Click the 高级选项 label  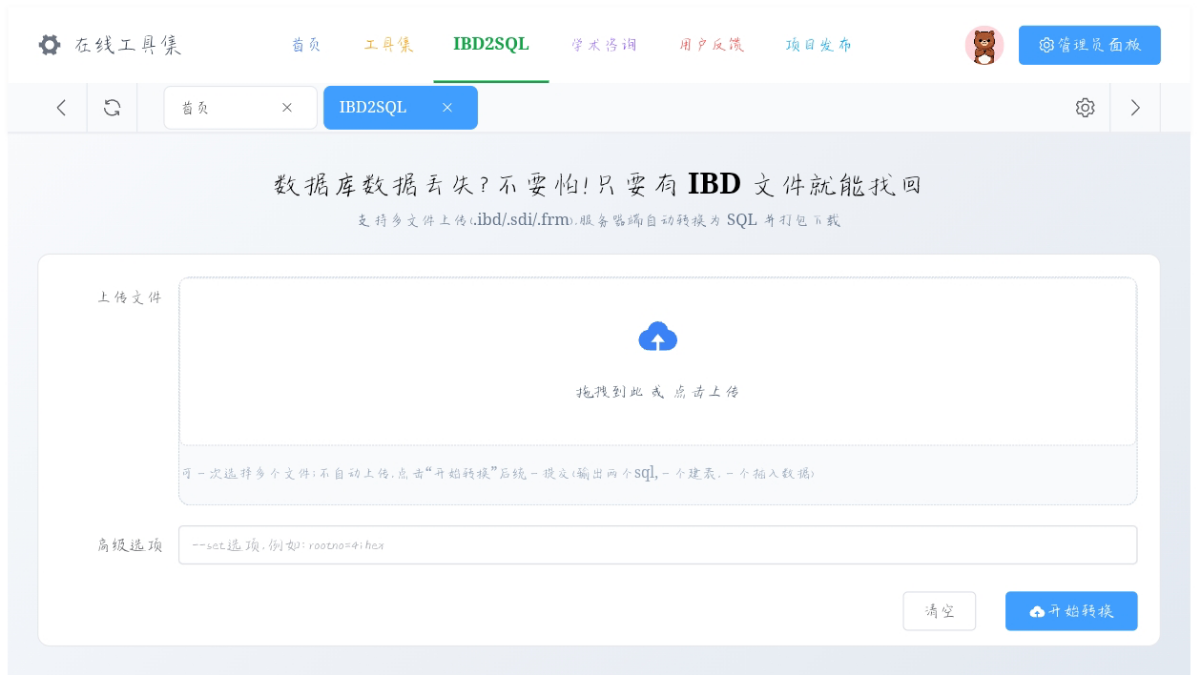tap(130, 545)
